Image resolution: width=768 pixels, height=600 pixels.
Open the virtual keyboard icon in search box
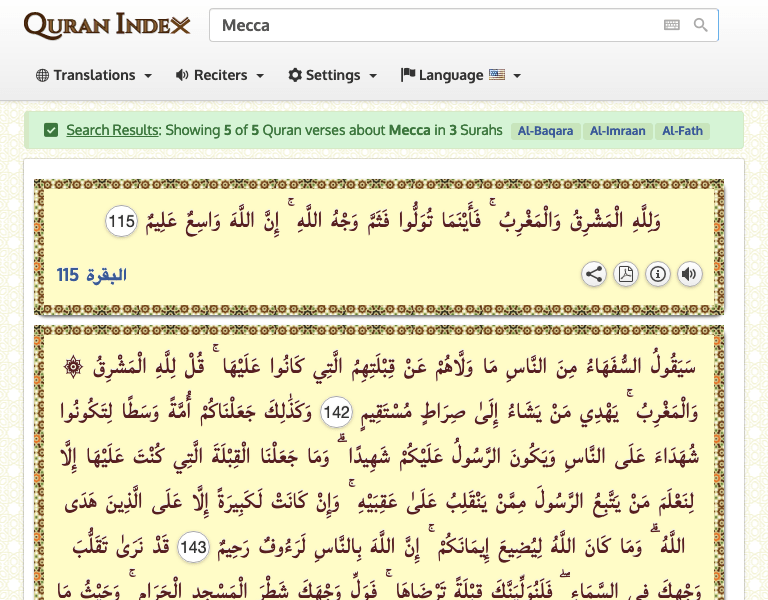(x=672, y=25)
